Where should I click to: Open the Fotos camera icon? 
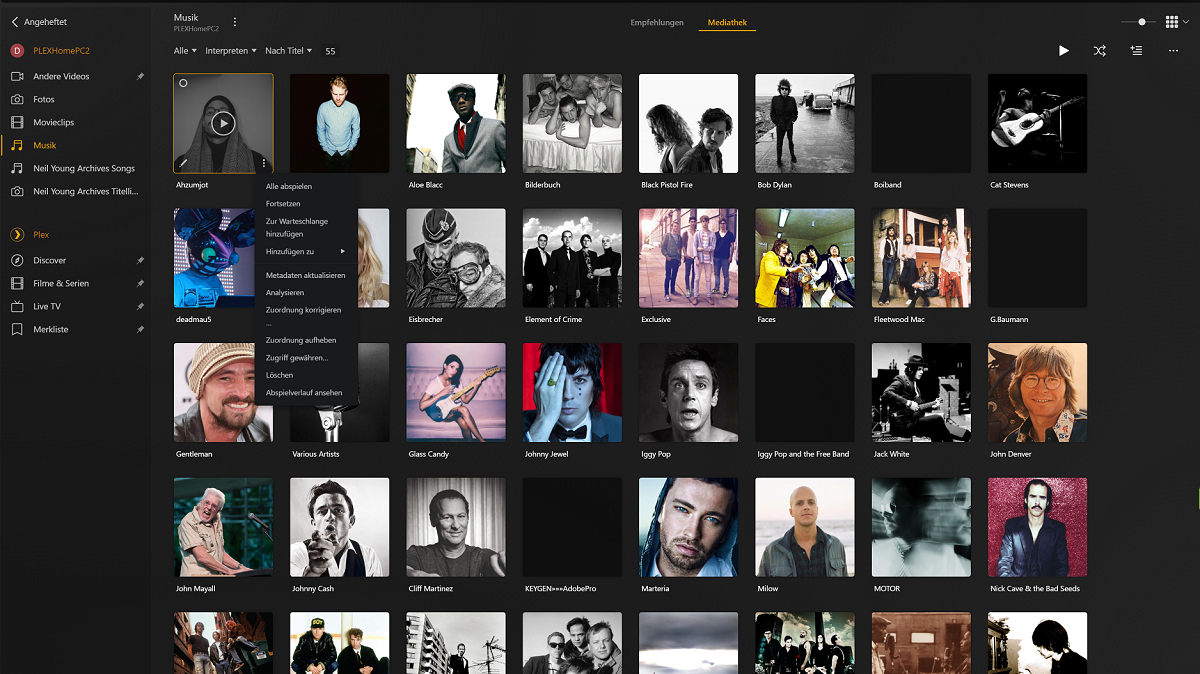[x=17, y=99]
